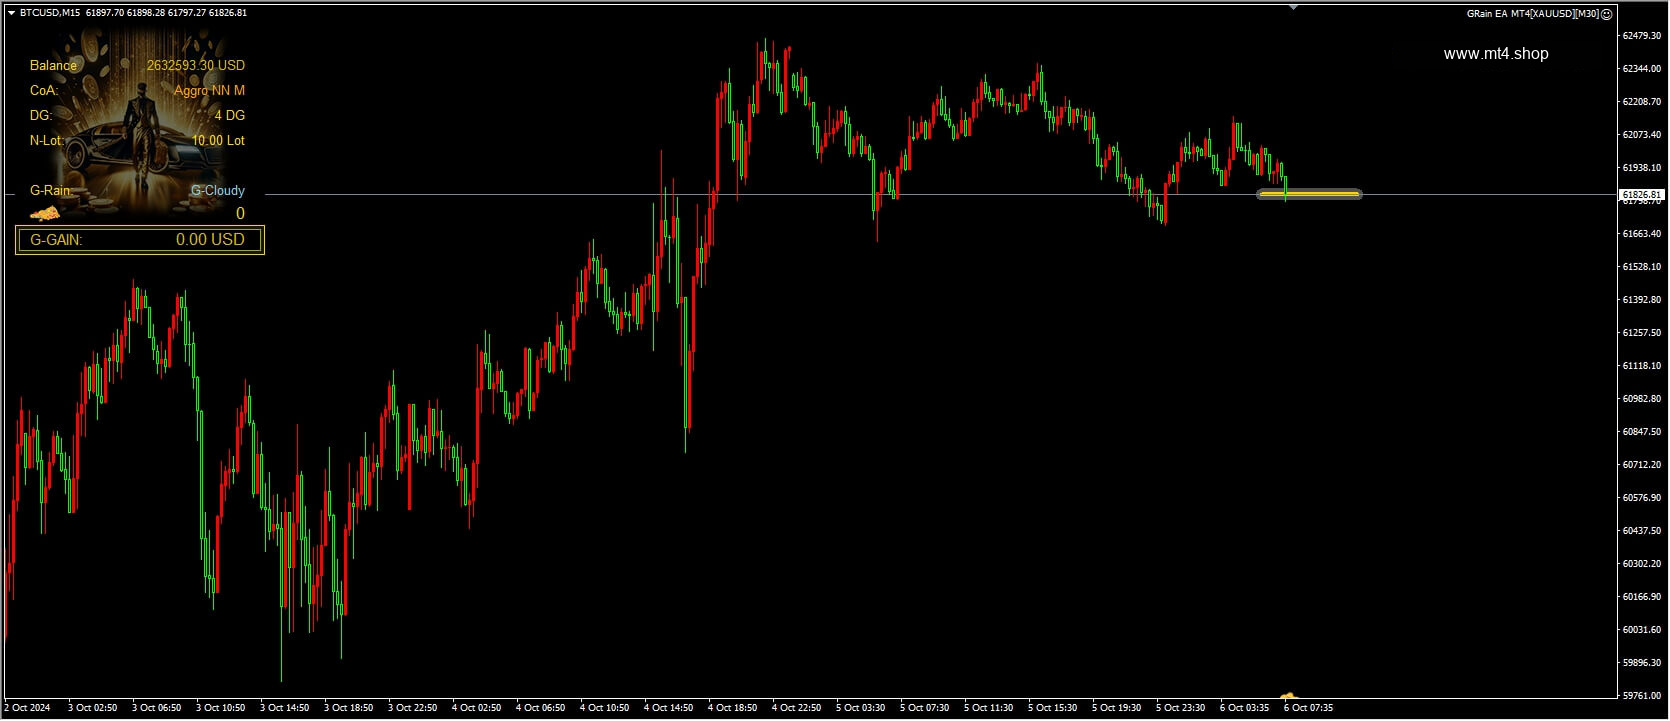Click the 61257.50 price scale label

[x=1641, y=333]
